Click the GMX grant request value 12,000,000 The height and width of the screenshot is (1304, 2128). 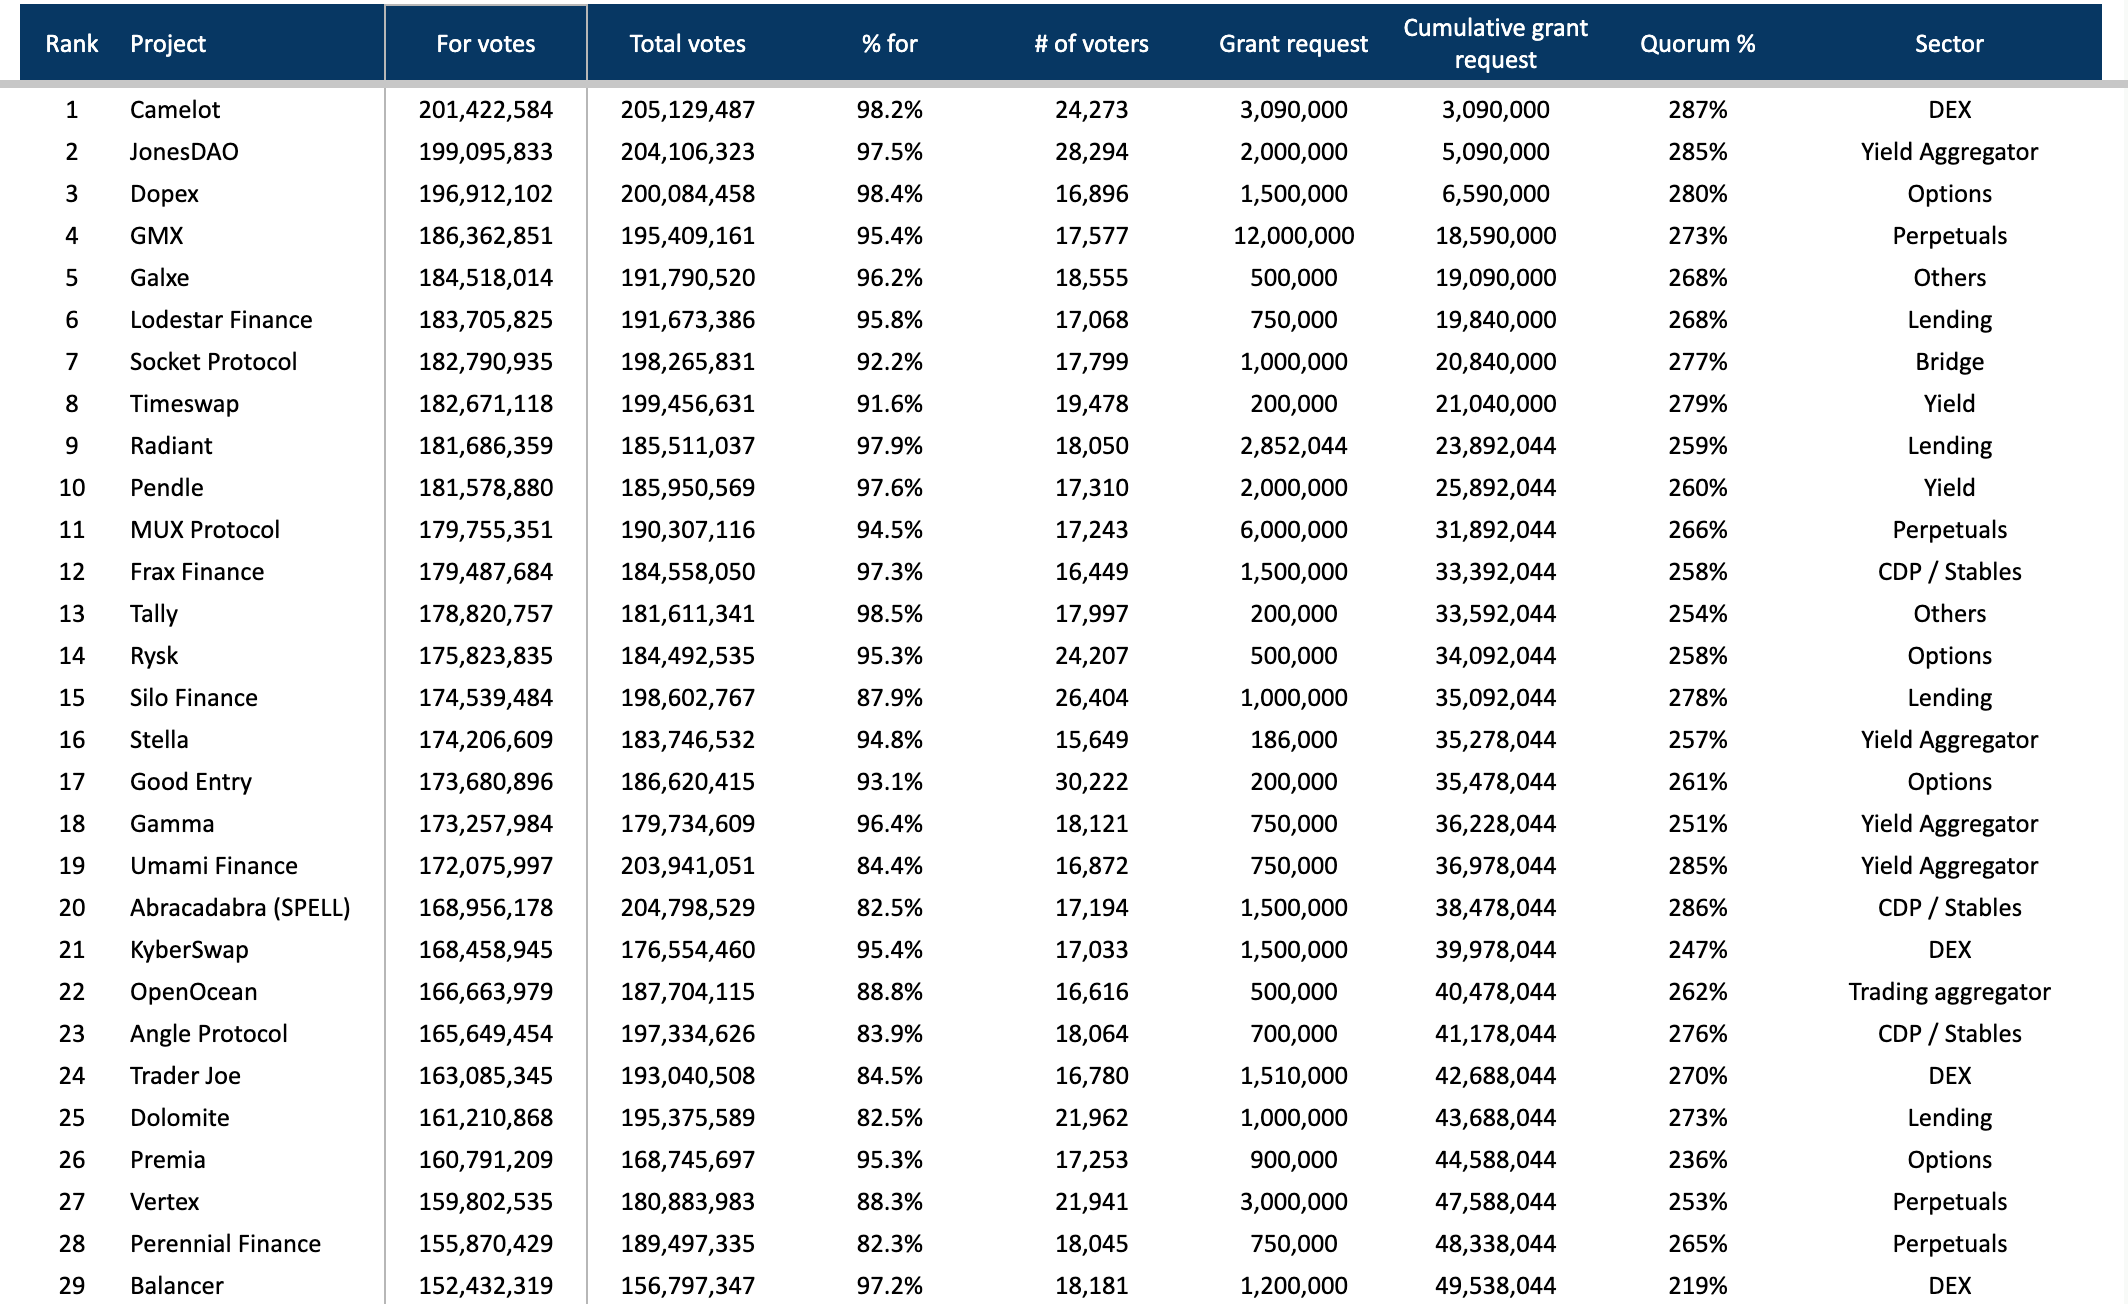(x=1293, y=236)
